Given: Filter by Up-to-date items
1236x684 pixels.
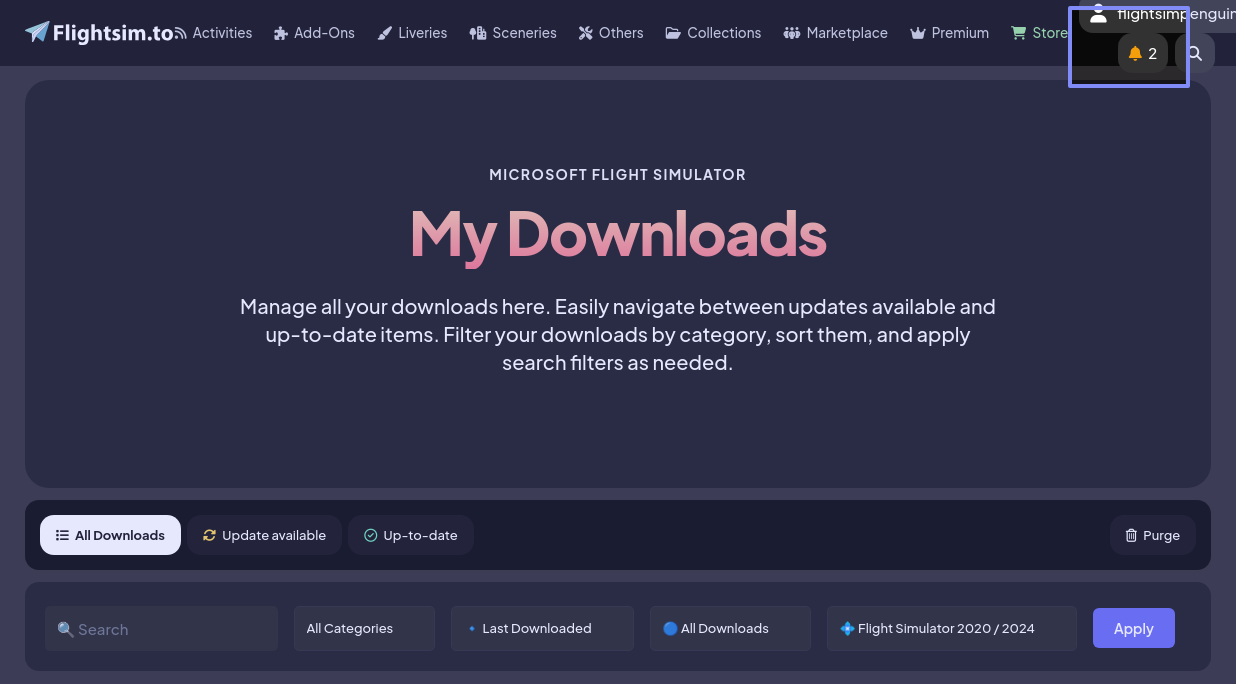Looking at the screenshot, I should pos(410,535).
